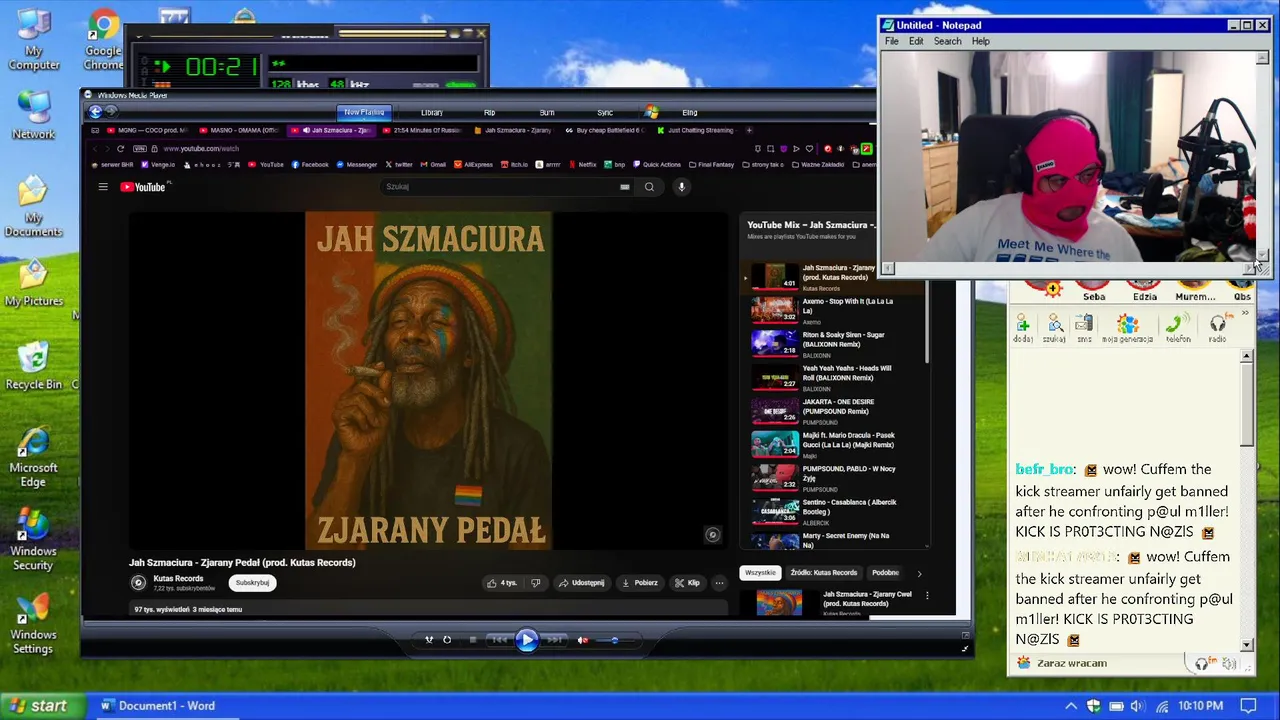Screen dimensions: 1280x720
Task: Click Pobierz download button
Action: 640,583
